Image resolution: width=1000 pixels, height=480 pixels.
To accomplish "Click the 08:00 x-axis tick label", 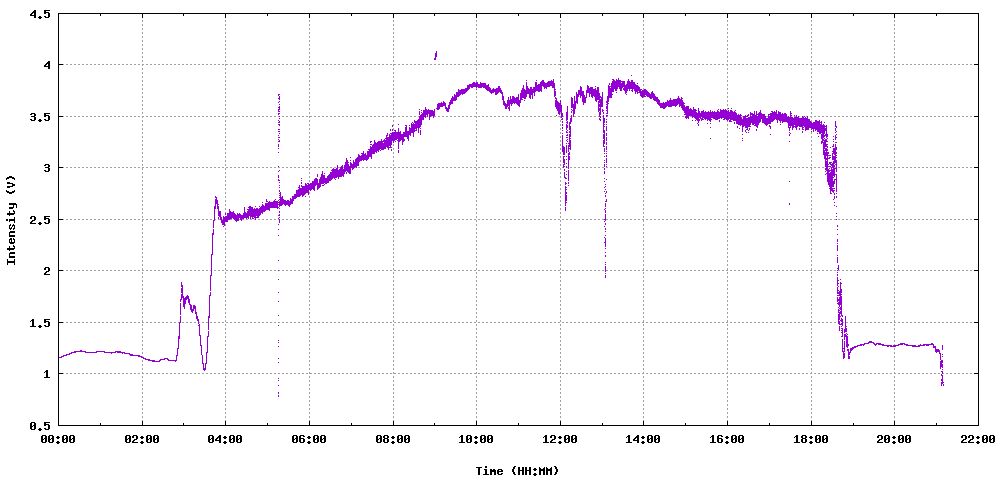I will tap(393, 439).
